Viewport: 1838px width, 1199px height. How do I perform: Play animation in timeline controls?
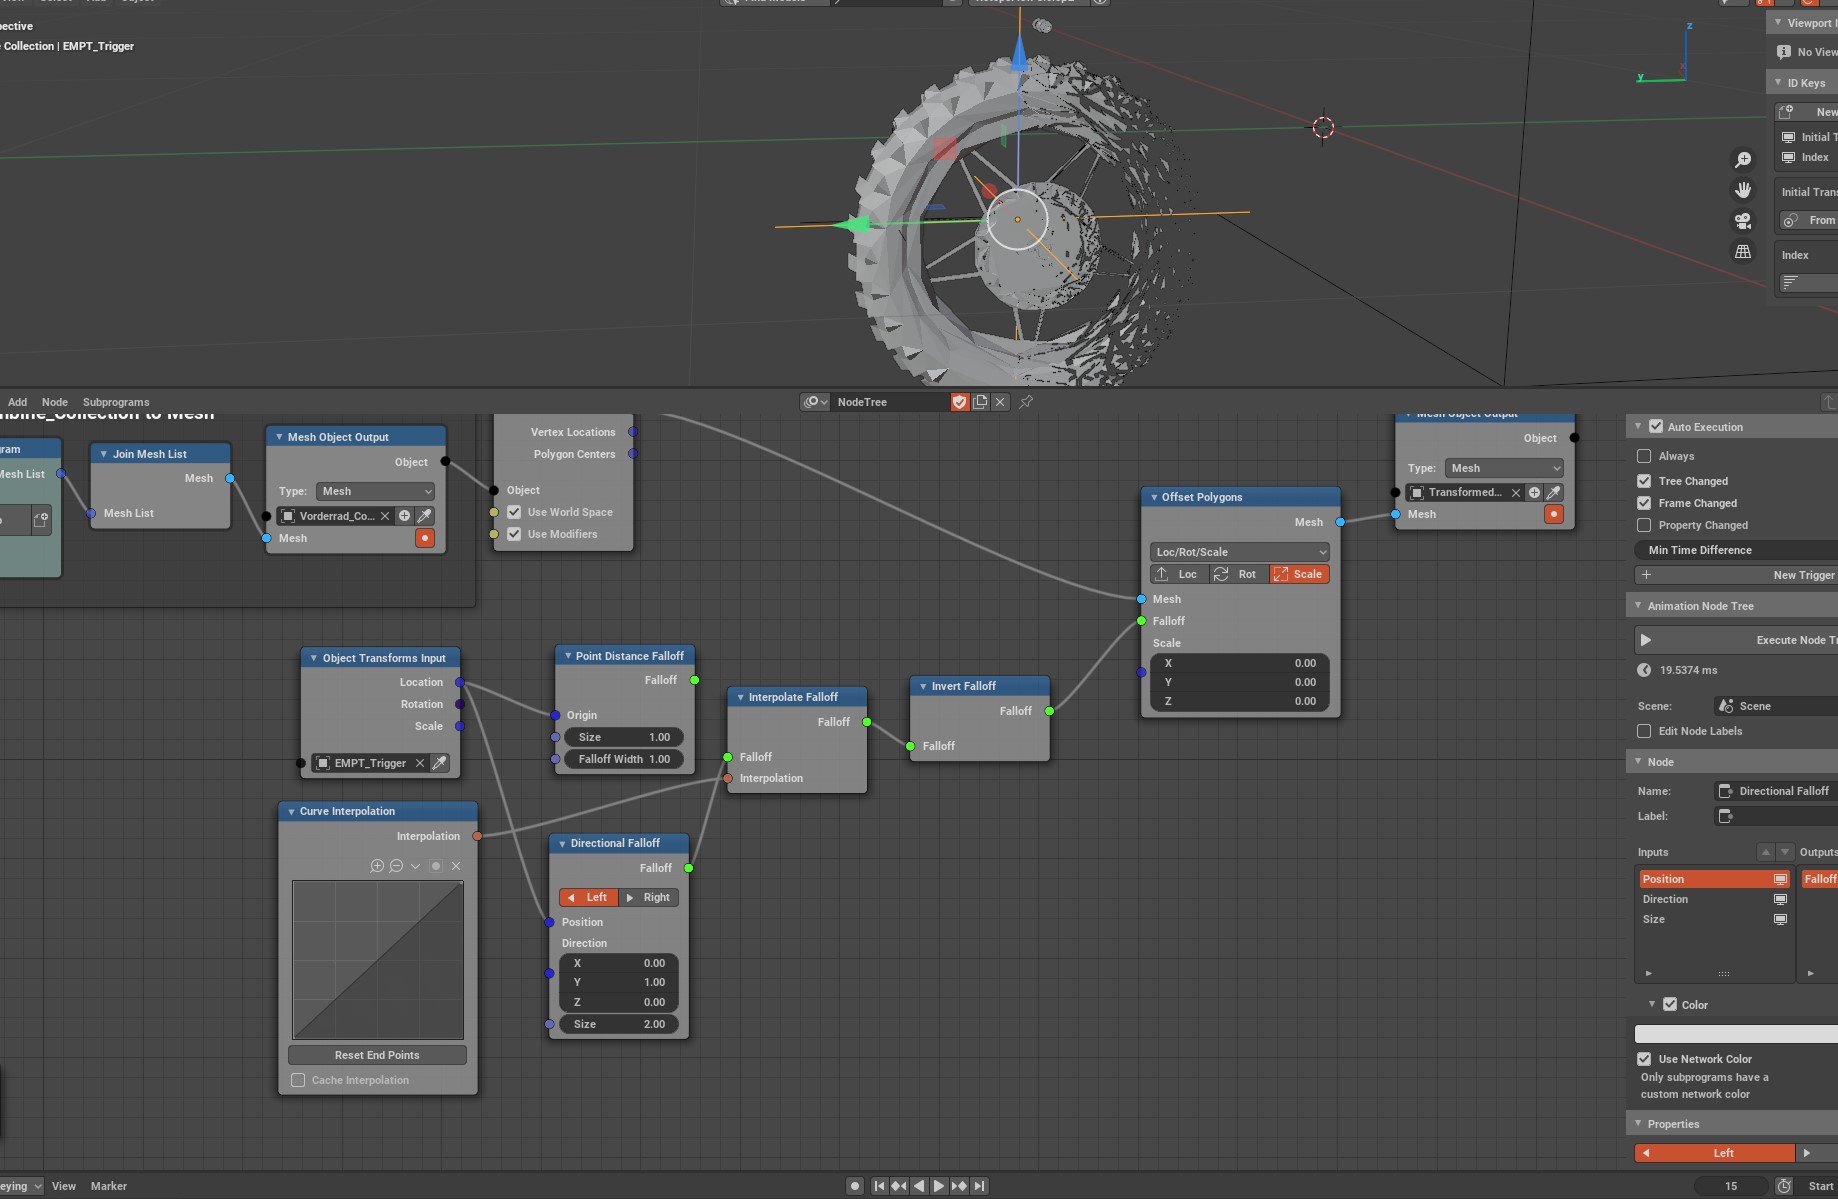[x=938, y=1186]
